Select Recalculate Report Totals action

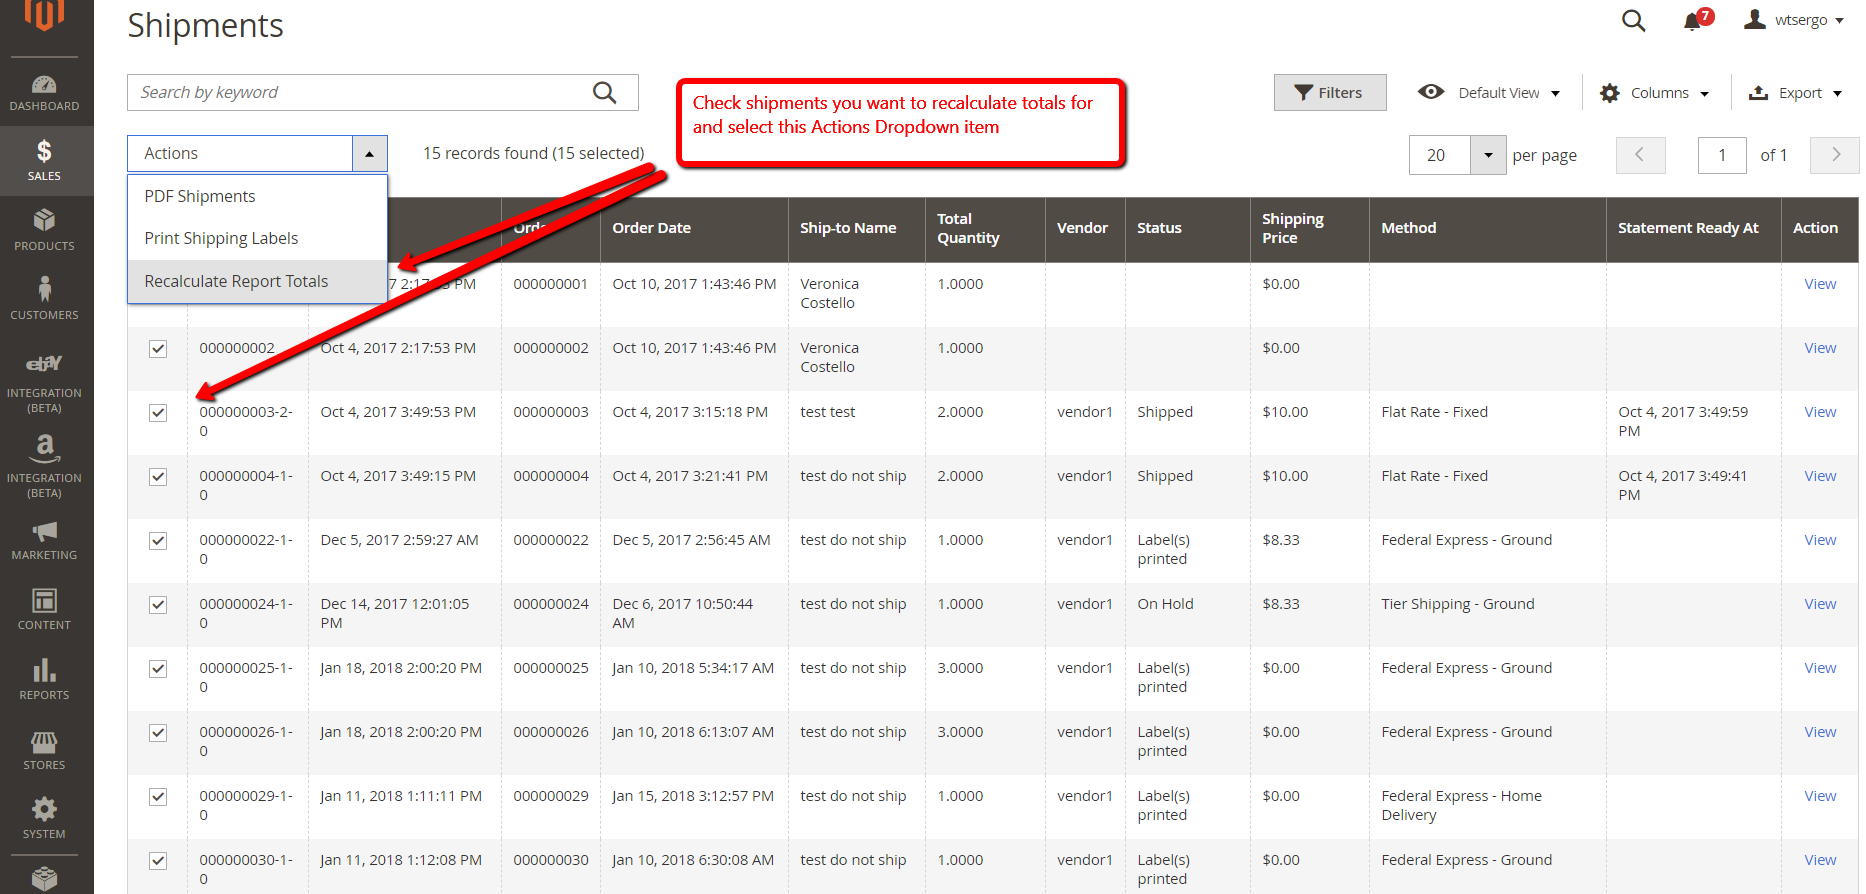point(257,281)
